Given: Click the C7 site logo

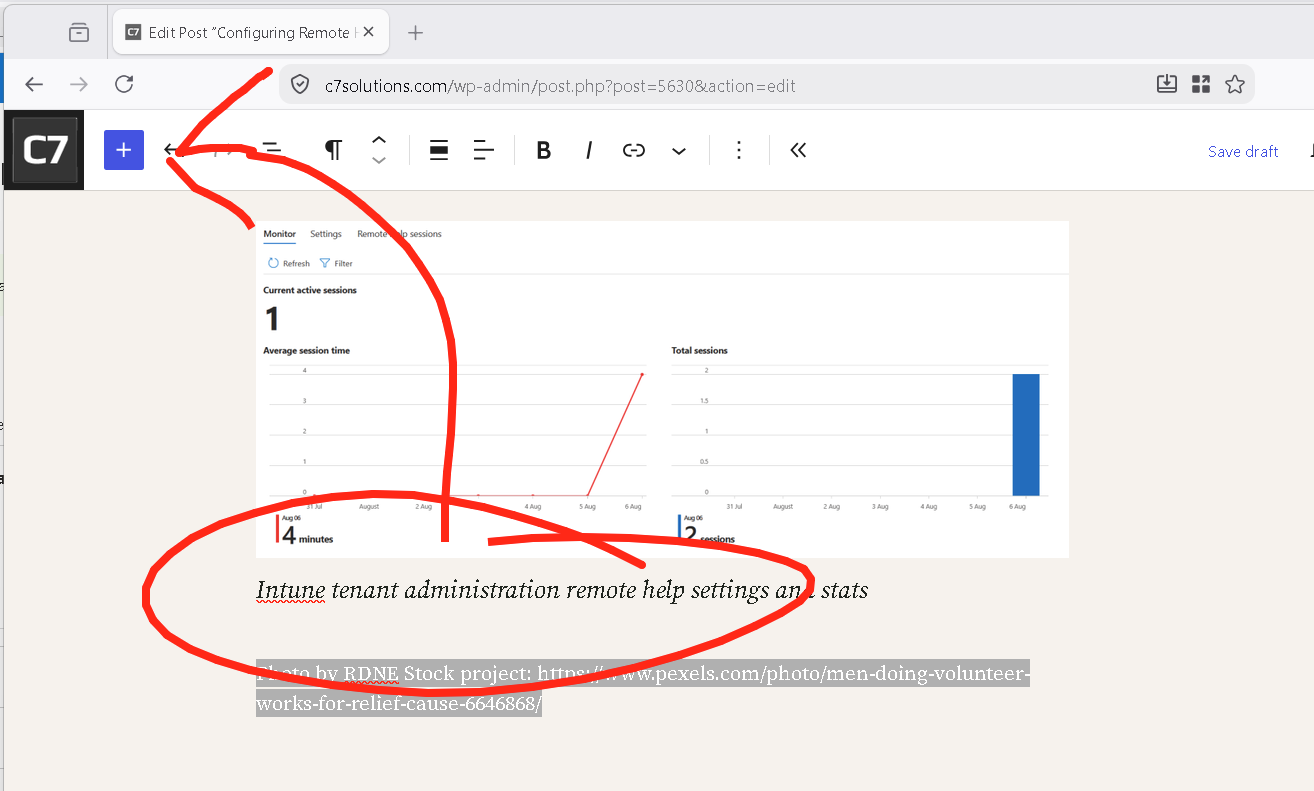Looking at the screenshot, I should 44,150.
